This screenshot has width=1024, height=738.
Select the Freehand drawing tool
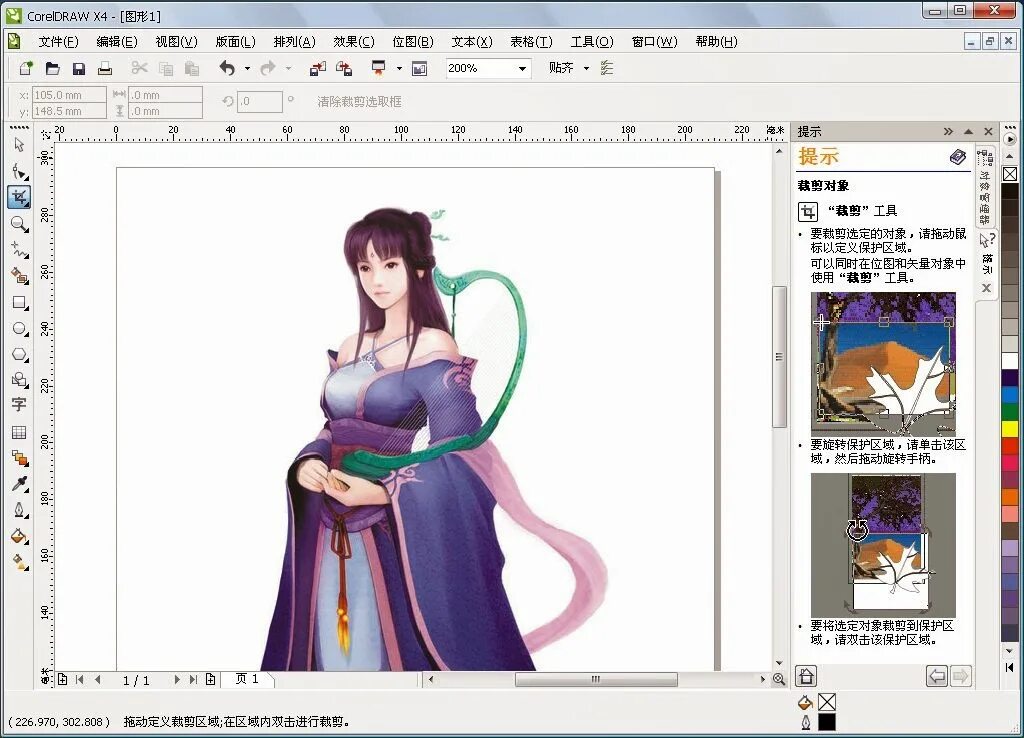(x=19, y=250)
